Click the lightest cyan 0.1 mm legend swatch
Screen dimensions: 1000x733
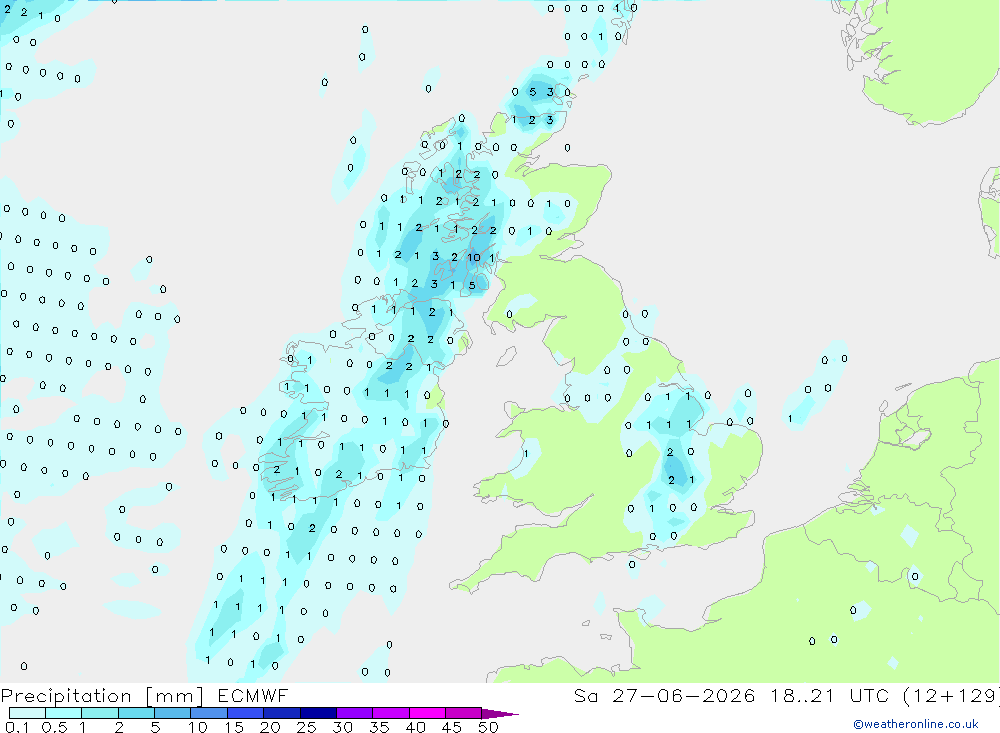[x=27, y=713]
